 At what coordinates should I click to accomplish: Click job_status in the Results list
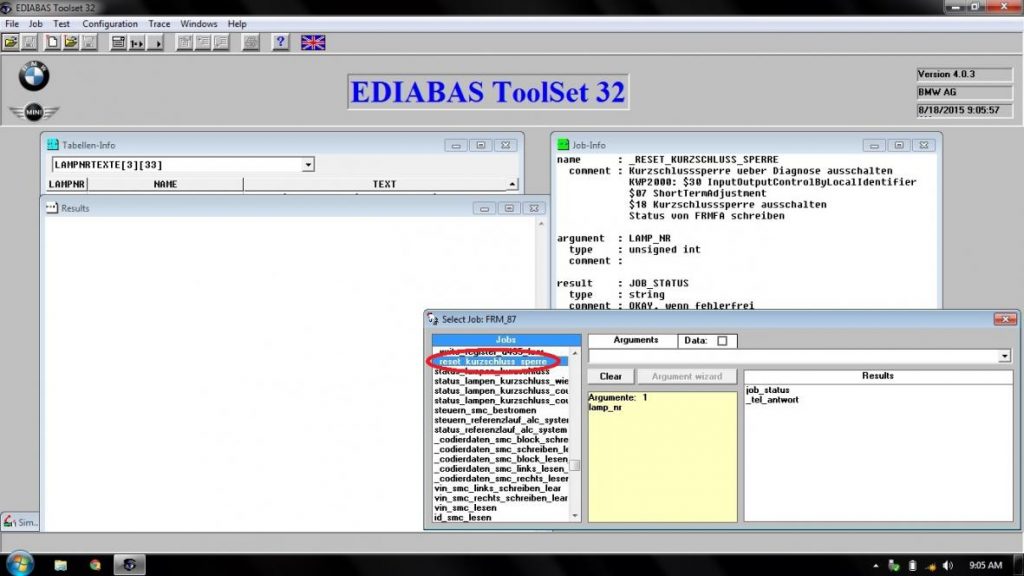pyautogui.click(x=767, y=391)
